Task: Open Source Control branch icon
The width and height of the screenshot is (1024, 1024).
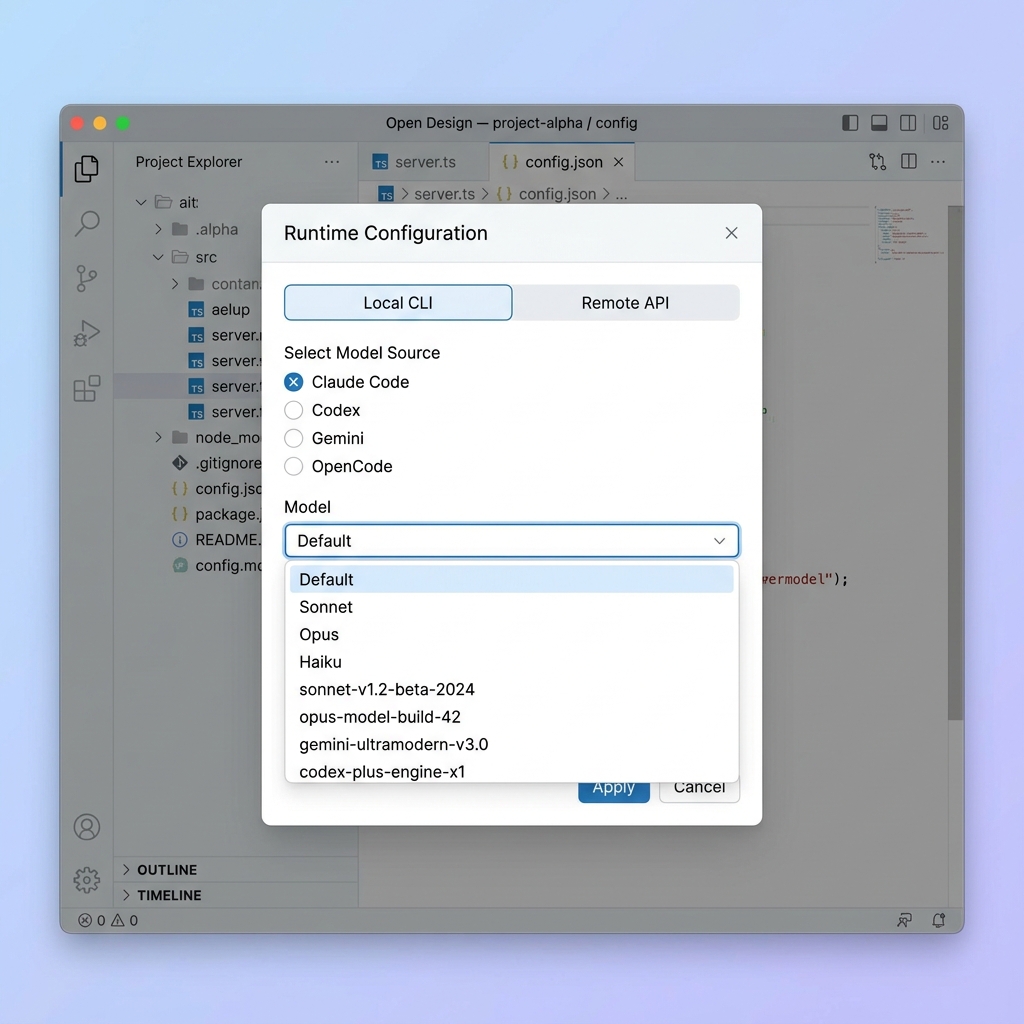Action: (x=86, y=278)
